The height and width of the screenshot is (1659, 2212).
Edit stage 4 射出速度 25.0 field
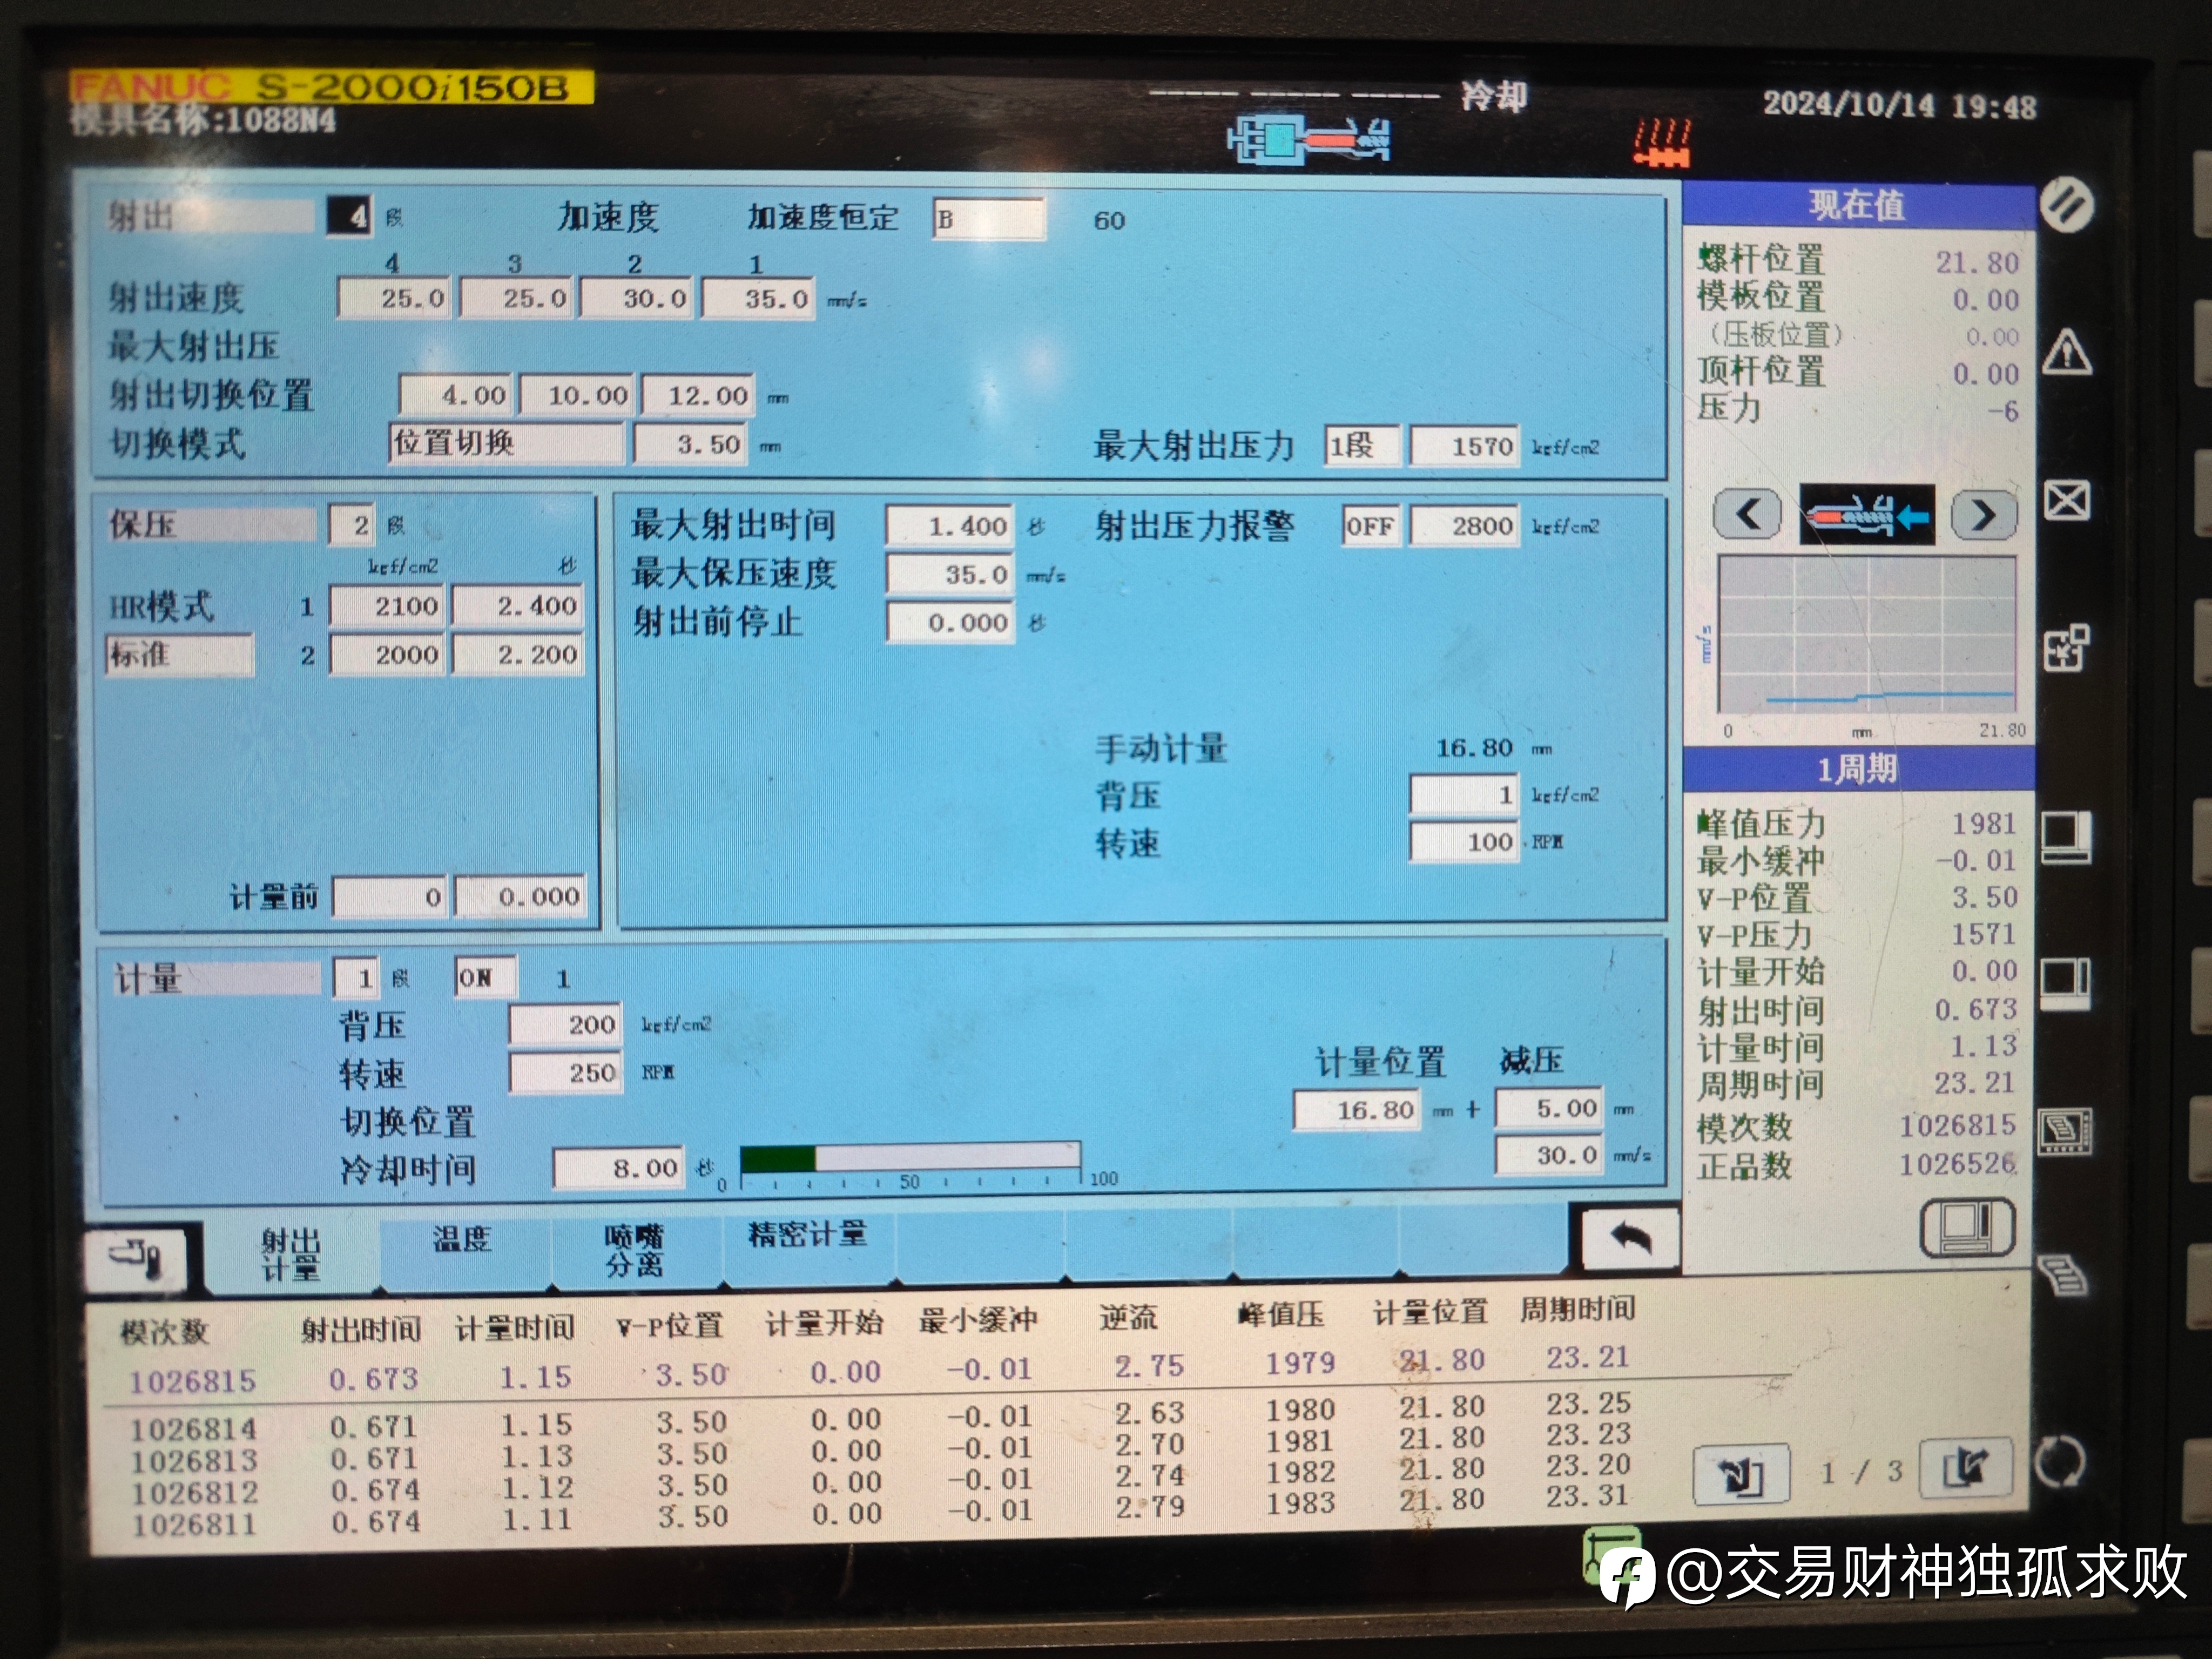click(x=395, y=298)
